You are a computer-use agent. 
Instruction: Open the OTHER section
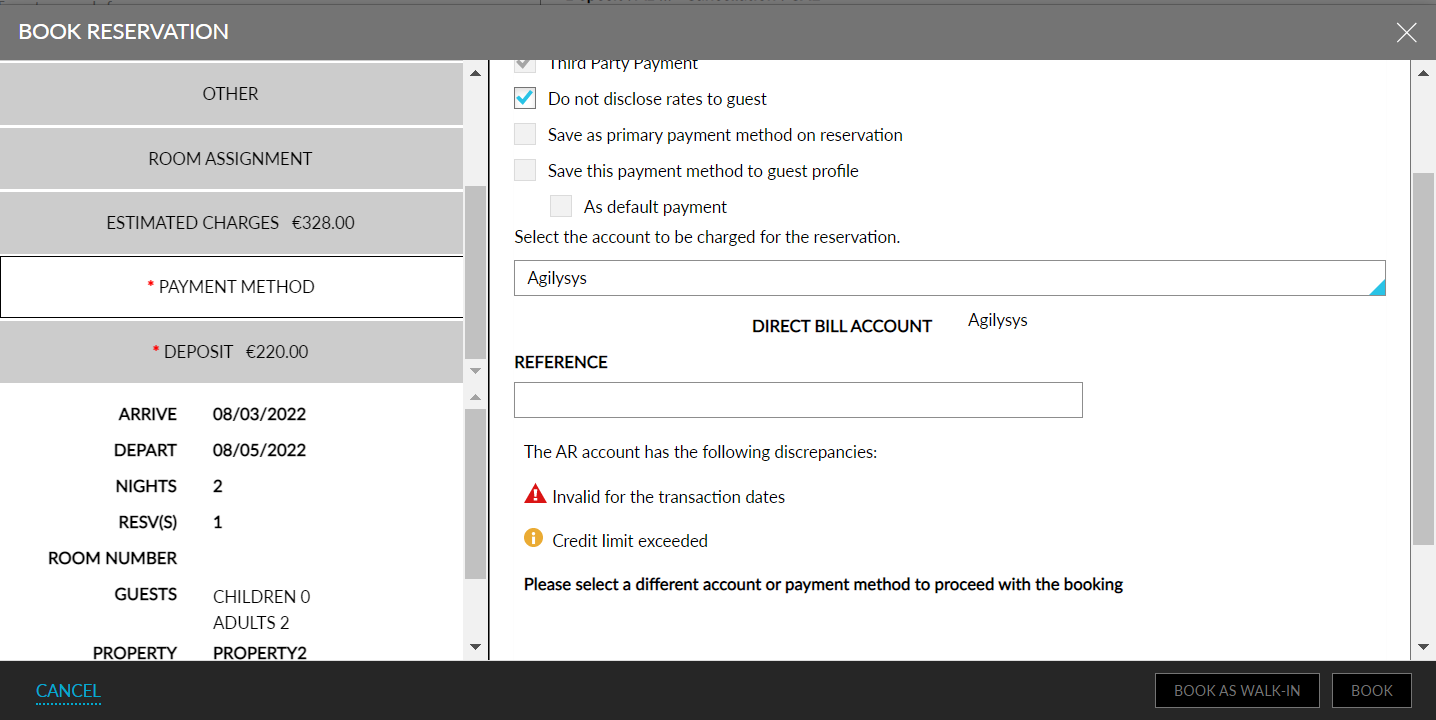point(231,94)
